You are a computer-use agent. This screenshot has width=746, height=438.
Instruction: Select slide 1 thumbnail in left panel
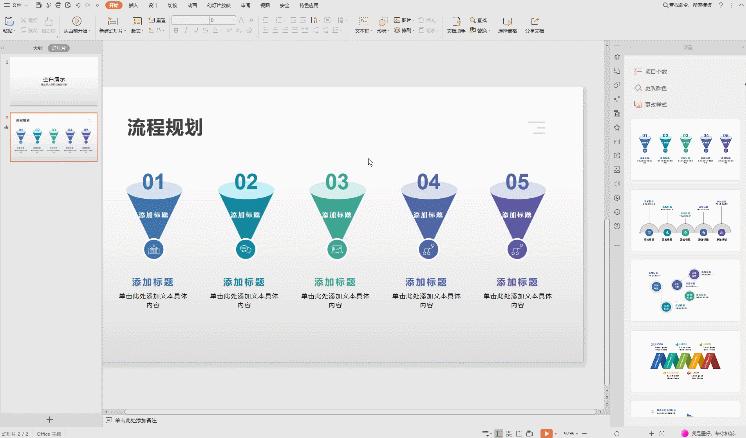(54, 80)
